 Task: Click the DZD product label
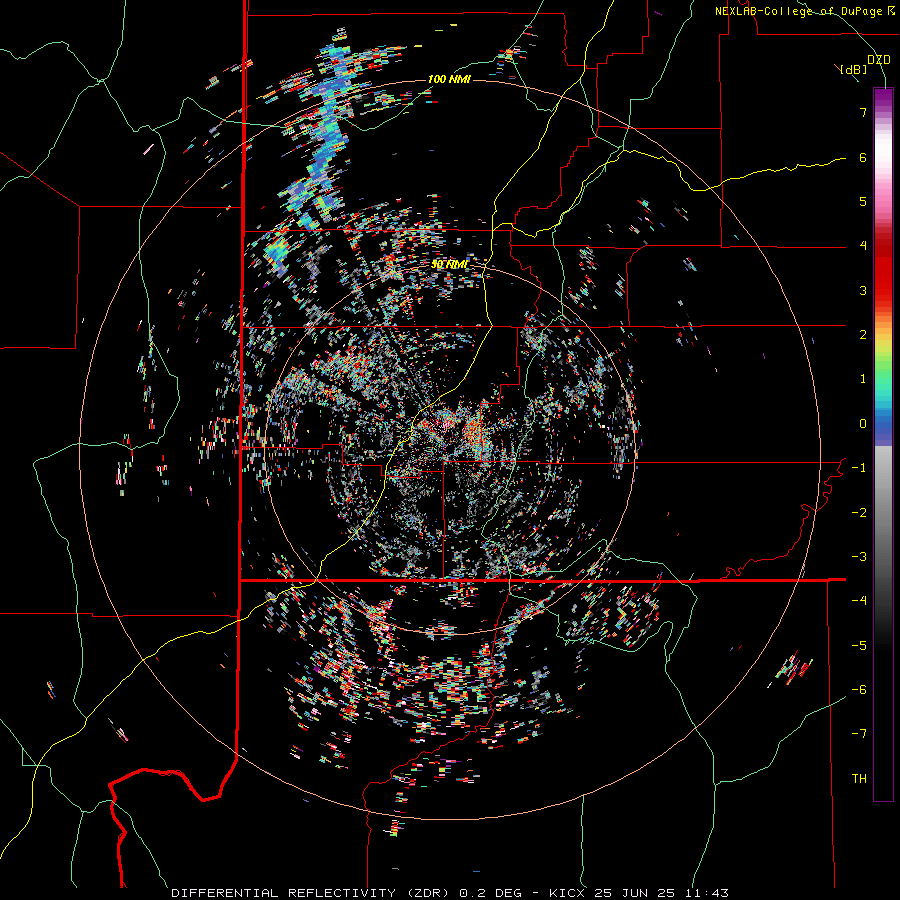(x=879, y=60)
